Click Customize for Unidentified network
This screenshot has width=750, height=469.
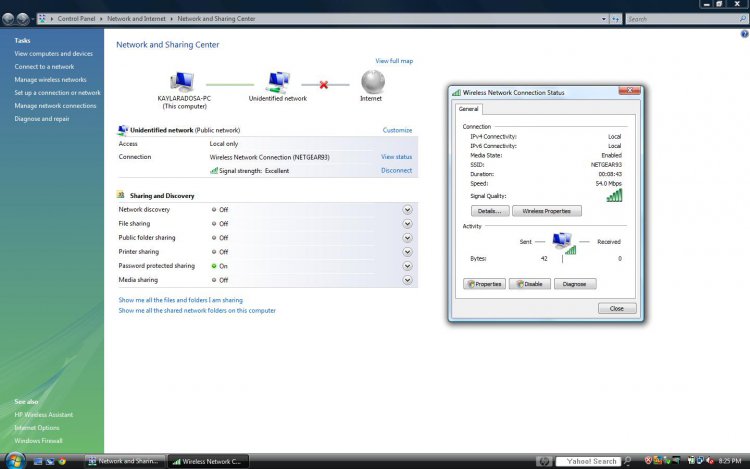[x=397, y=130]
